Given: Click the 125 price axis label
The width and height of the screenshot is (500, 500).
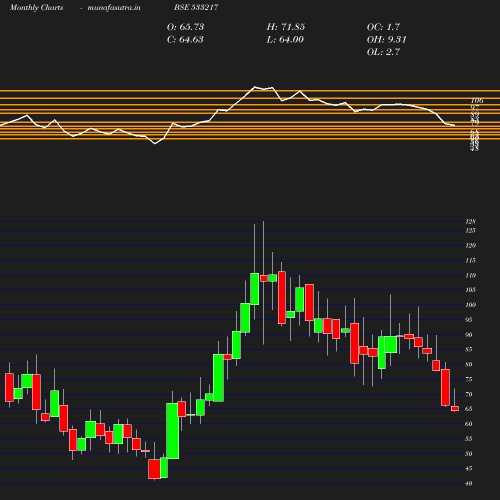Looking at the screenshot, I should tap(470, 230).
